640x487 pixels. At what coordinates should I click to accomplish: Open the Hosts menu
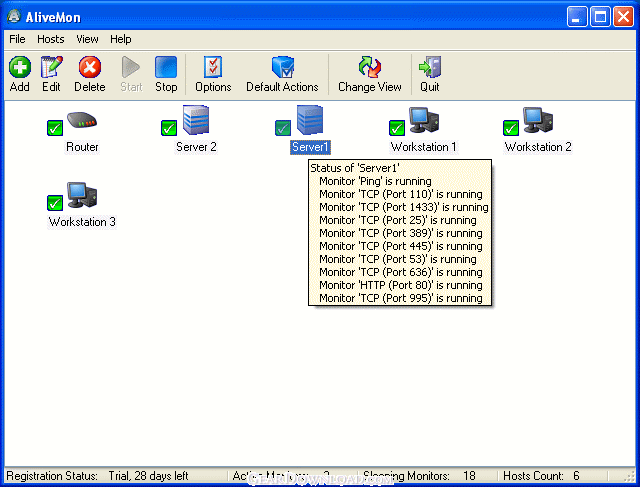tap(51, 39)
